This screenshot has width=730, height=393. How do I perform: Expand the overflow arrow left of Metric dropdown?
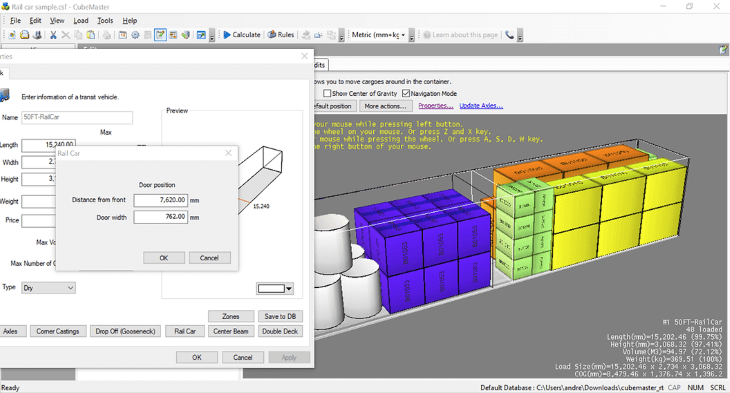click(x=341, y=36)
